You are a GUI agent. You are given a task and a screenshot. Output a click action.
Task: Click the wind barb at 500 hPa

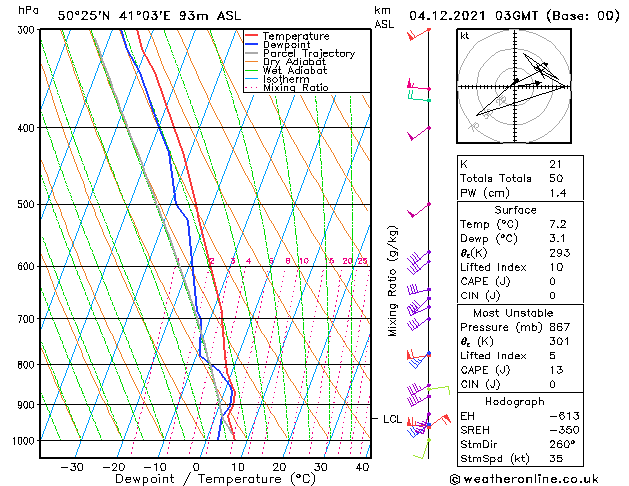(x=419, y=210)
